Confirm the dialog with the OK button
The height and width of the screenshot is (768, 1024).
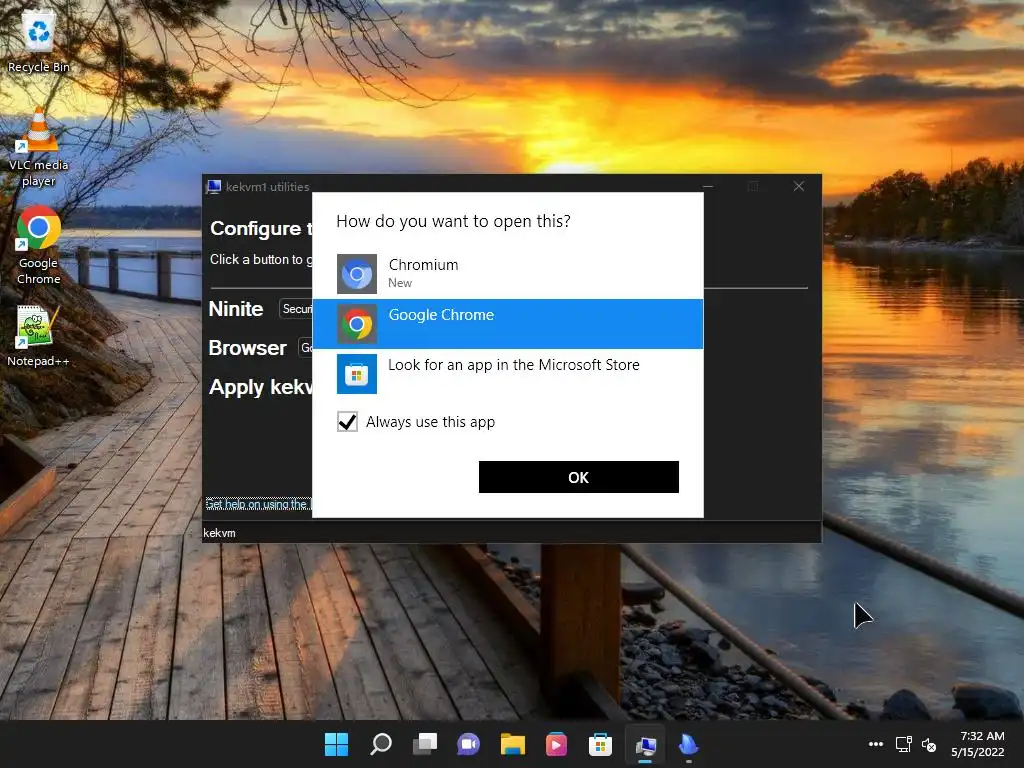[579, 477]
